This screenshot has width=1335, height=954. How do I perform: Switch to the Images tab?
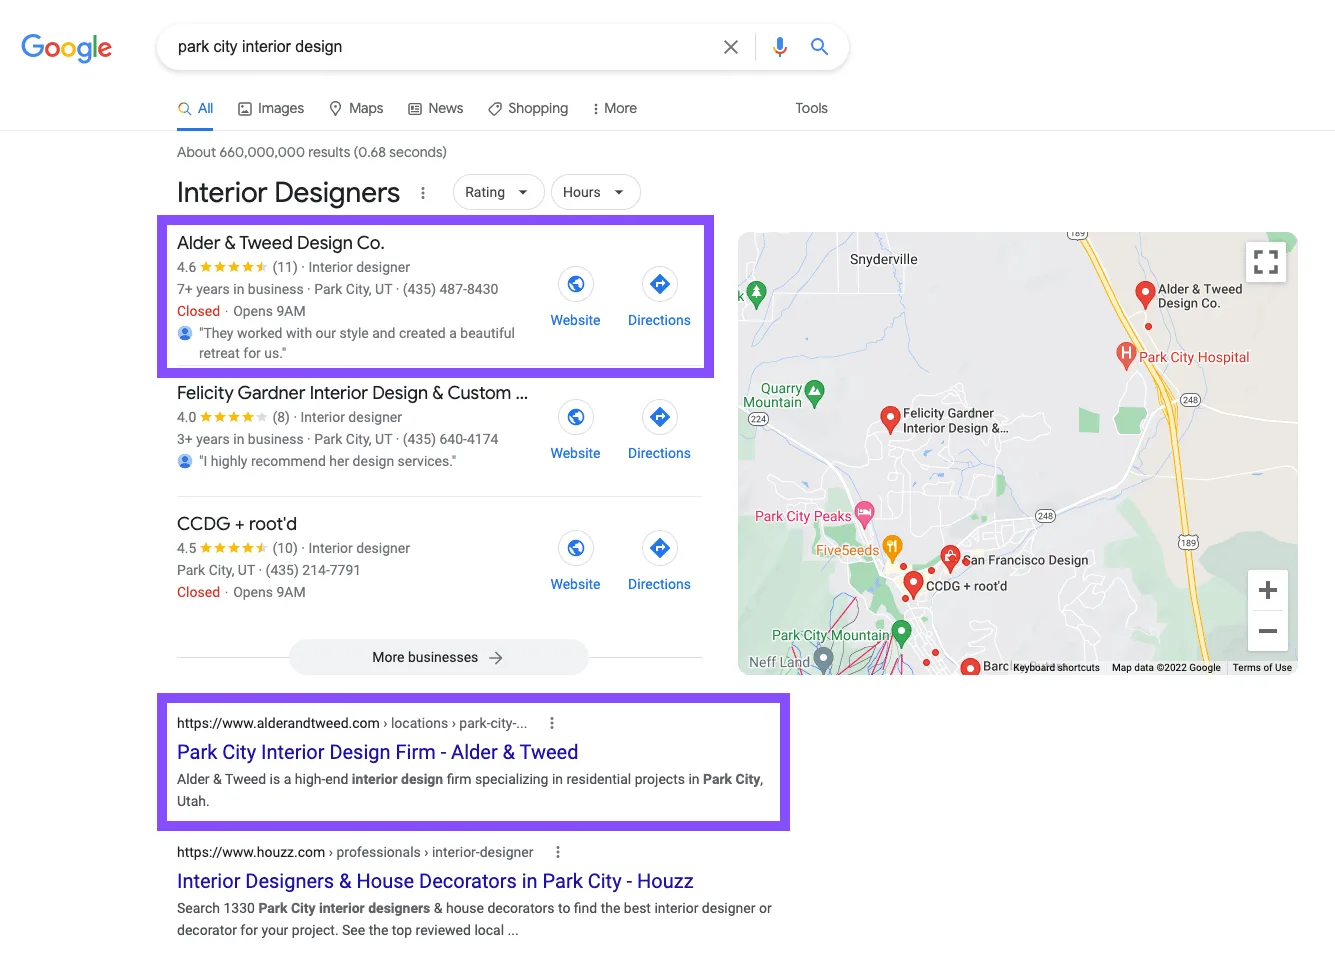point(271,108)
